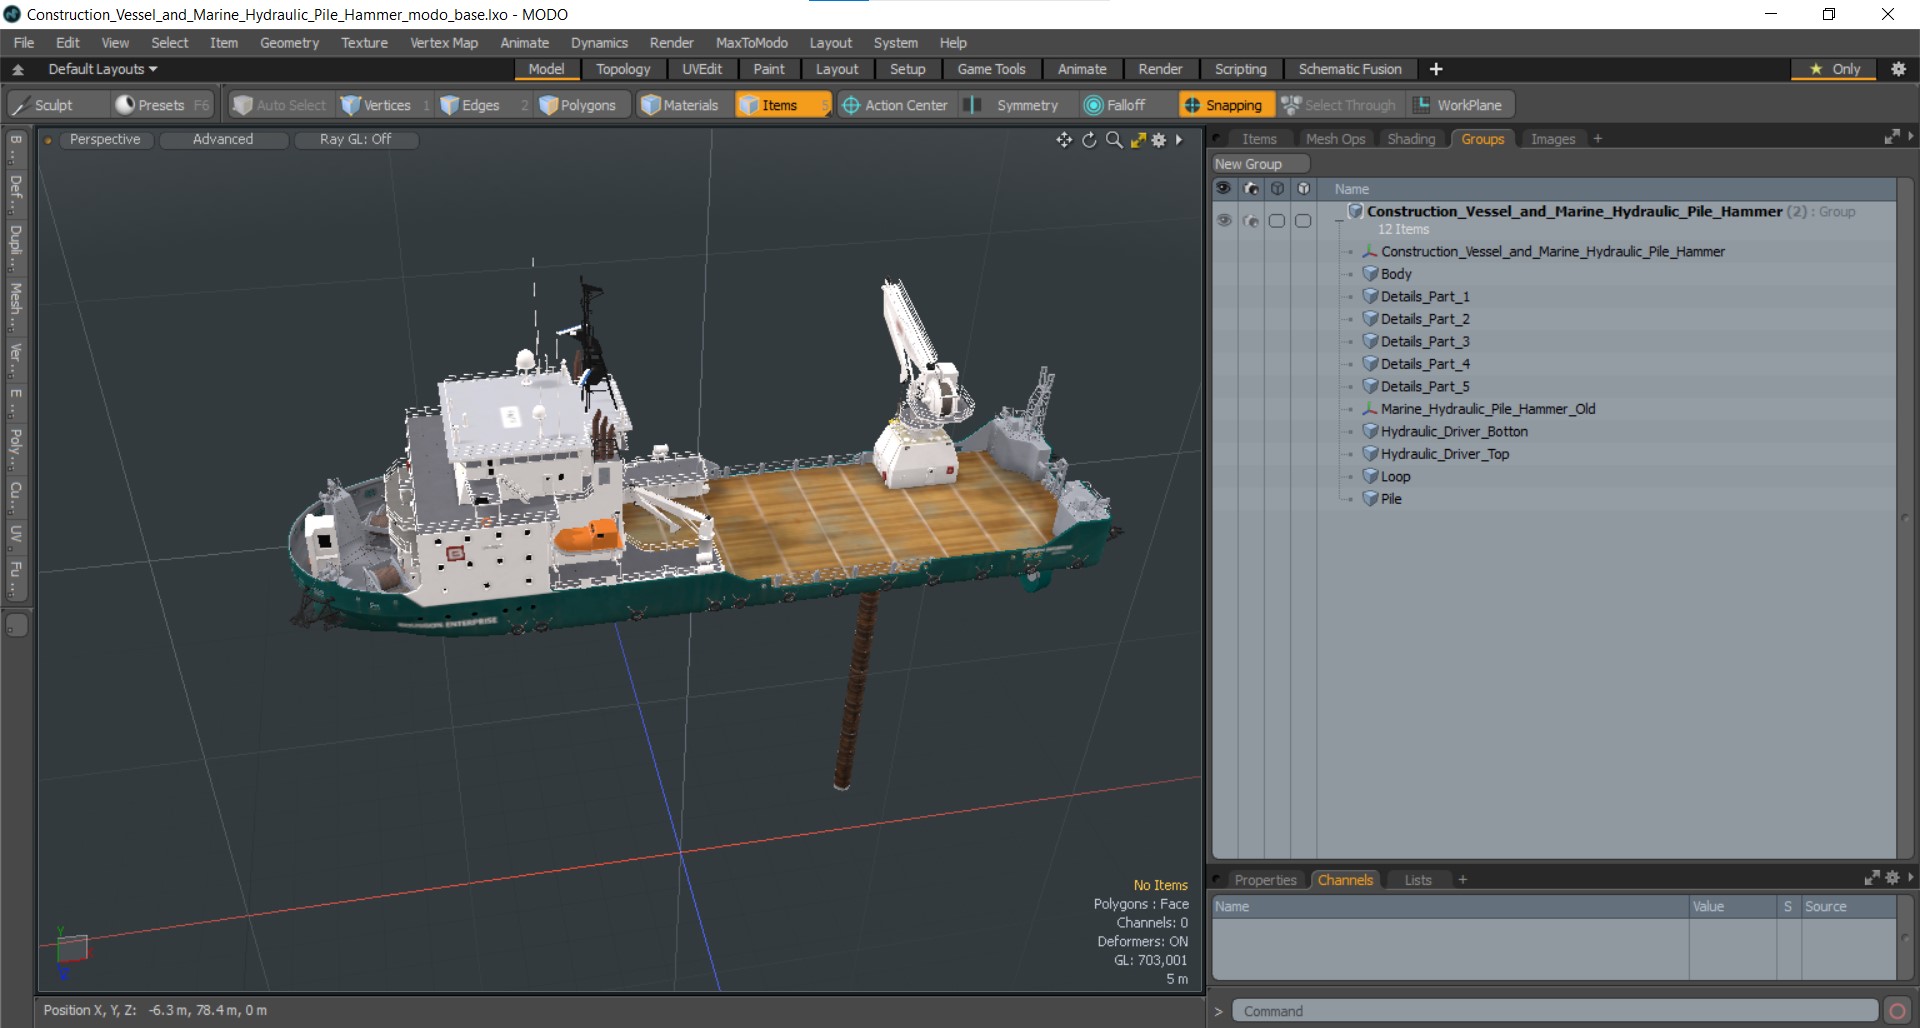The width and height of the screenshot is (1920, 1028).
Task: Click the viewport pan (move) icon
Action: (1064, 140)
